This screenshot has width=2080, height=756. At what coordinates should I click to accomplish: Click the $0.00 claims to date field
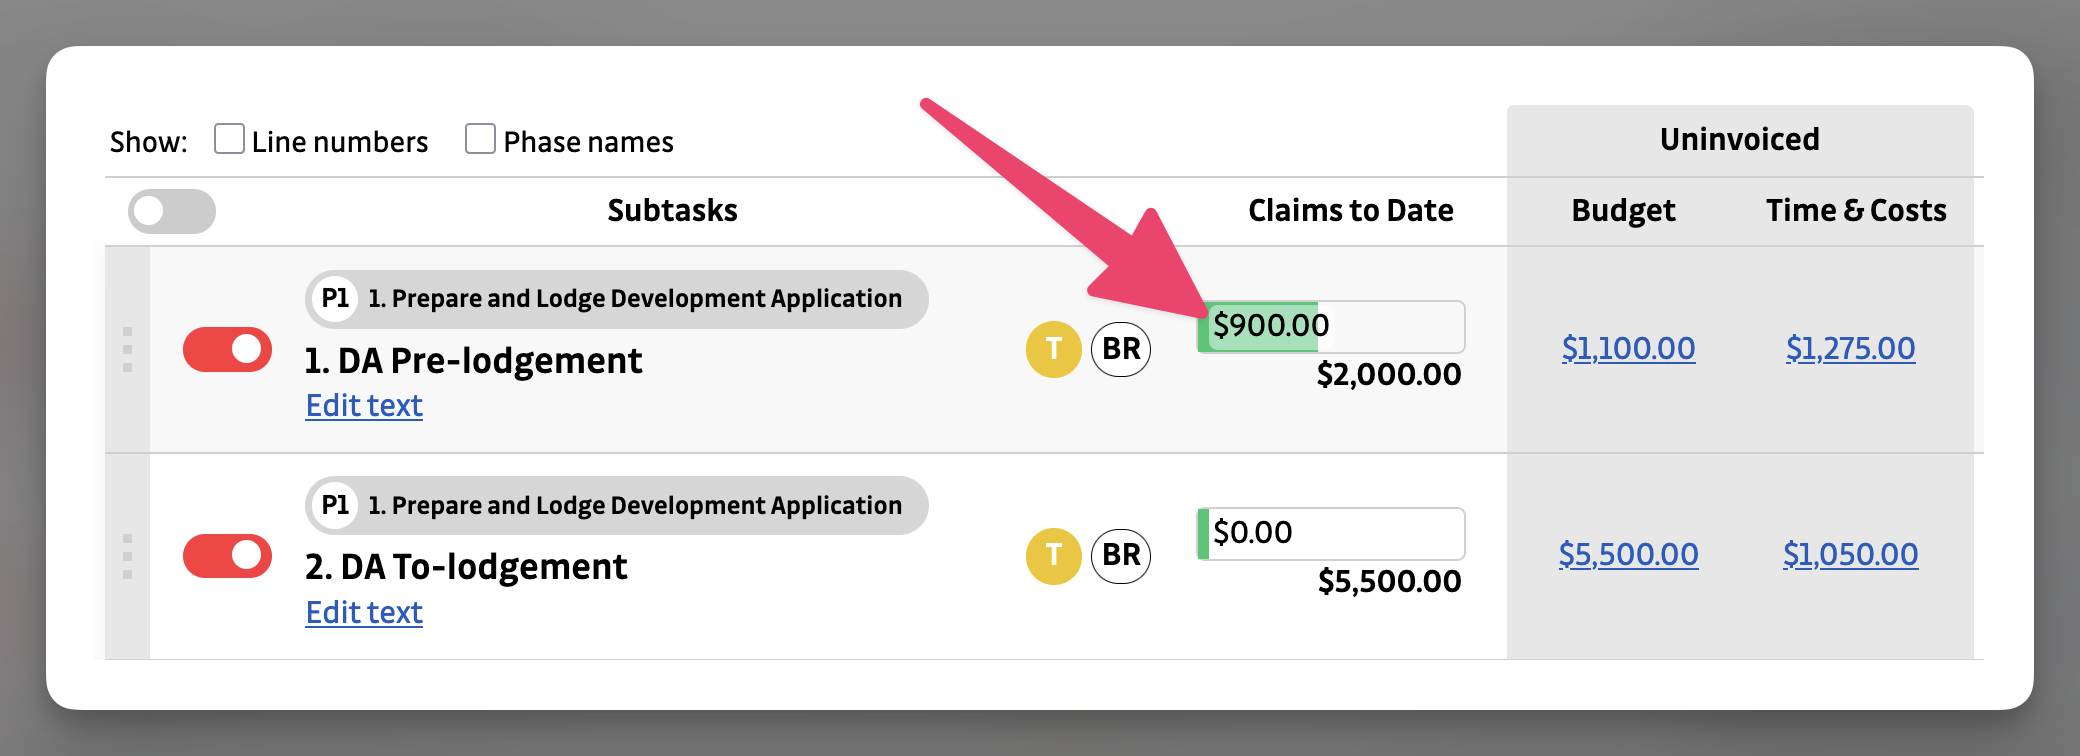[x=1332, y=533]
